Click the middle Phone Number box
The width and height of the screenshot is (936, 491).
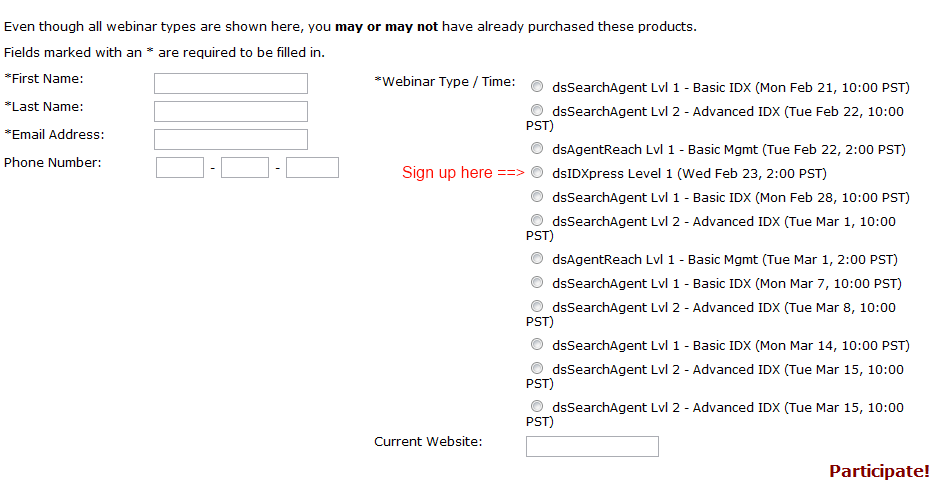(245, 168)
